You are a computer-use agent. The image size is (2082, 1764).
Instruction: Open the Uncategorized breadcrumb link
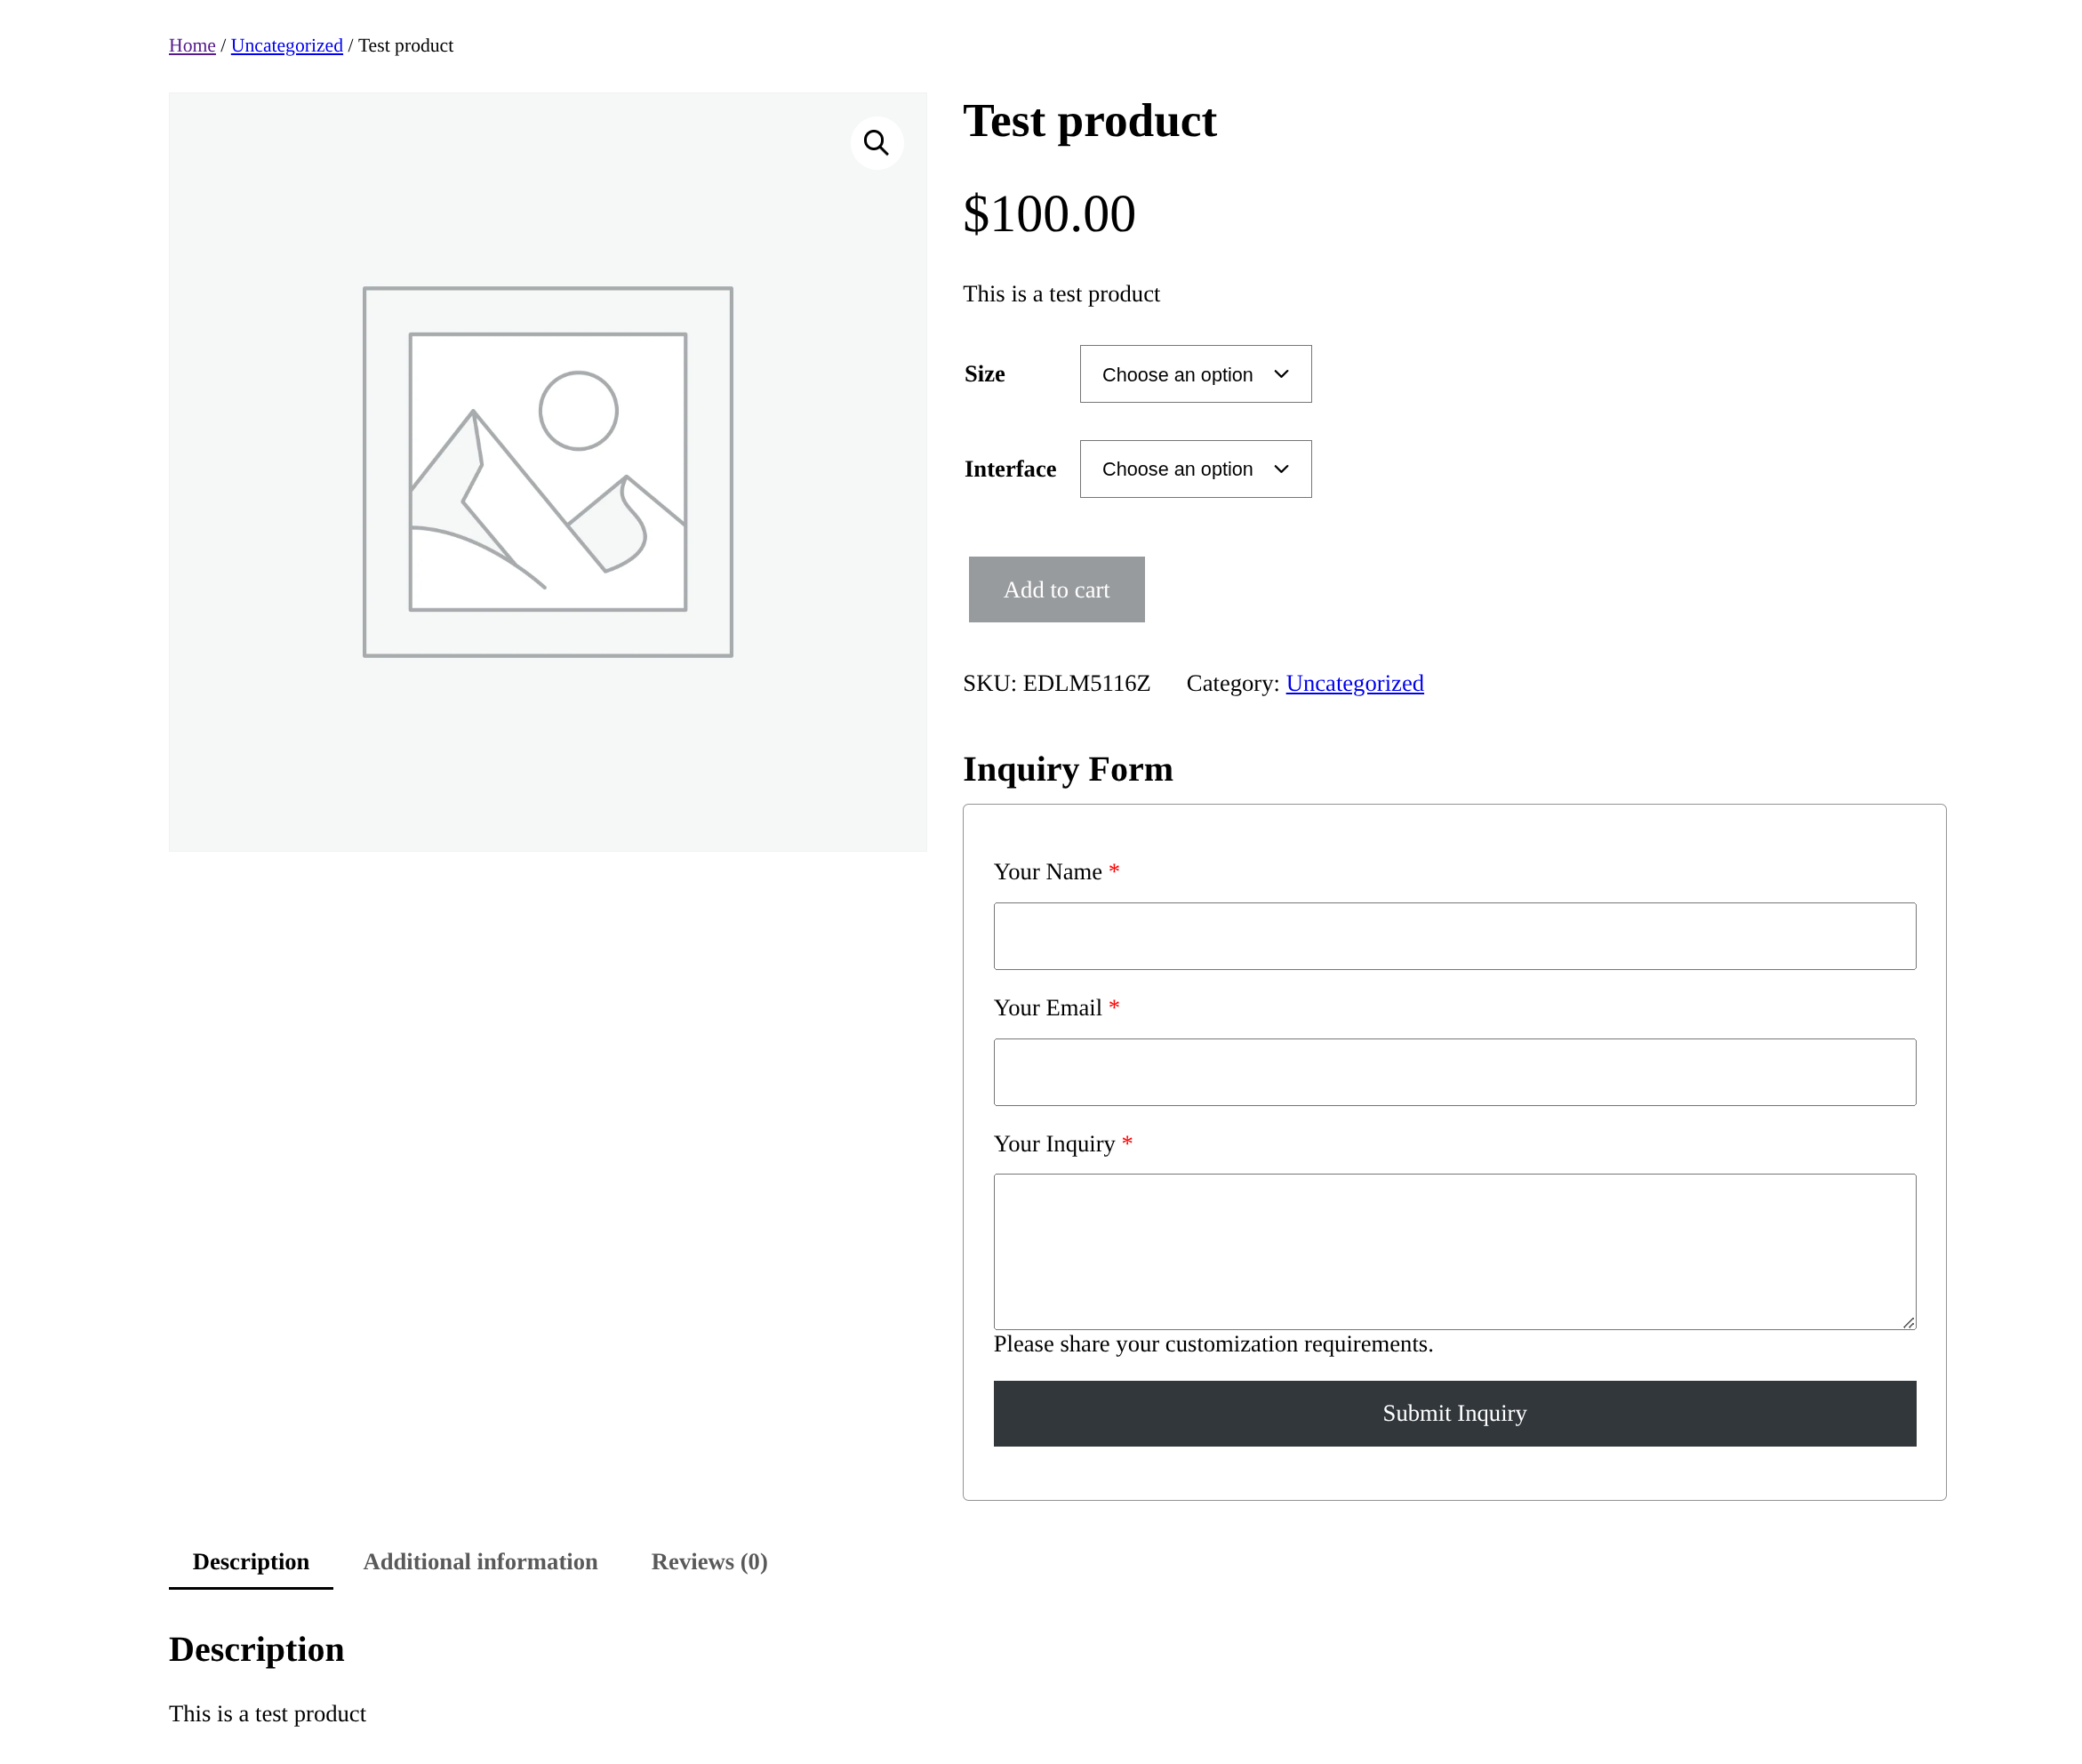click(x=286, y=45)
